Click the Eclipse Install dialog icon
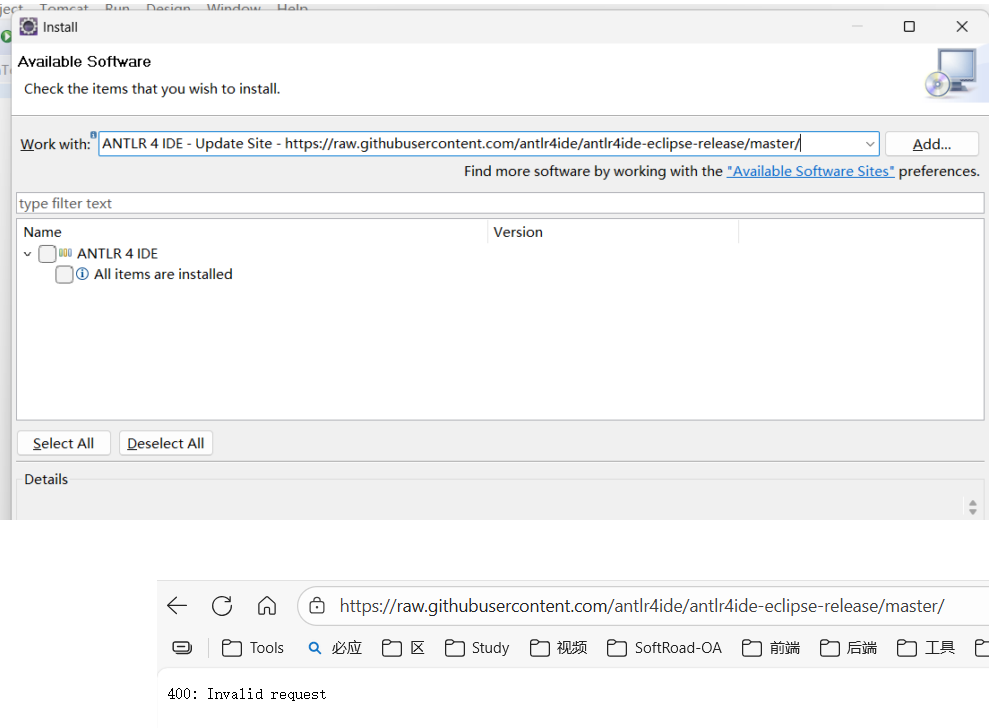 tap(28, 26)
